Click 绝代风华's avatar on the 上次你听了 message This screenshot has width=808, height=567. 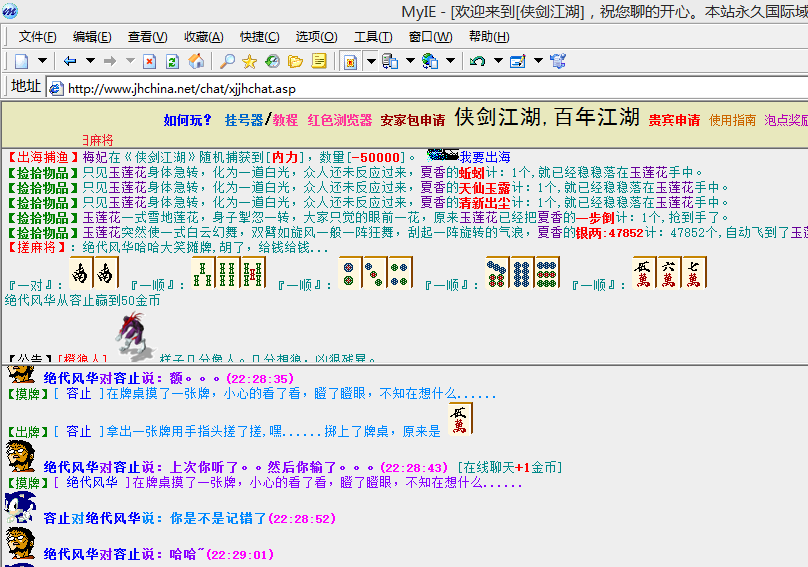tap(21, 456)
